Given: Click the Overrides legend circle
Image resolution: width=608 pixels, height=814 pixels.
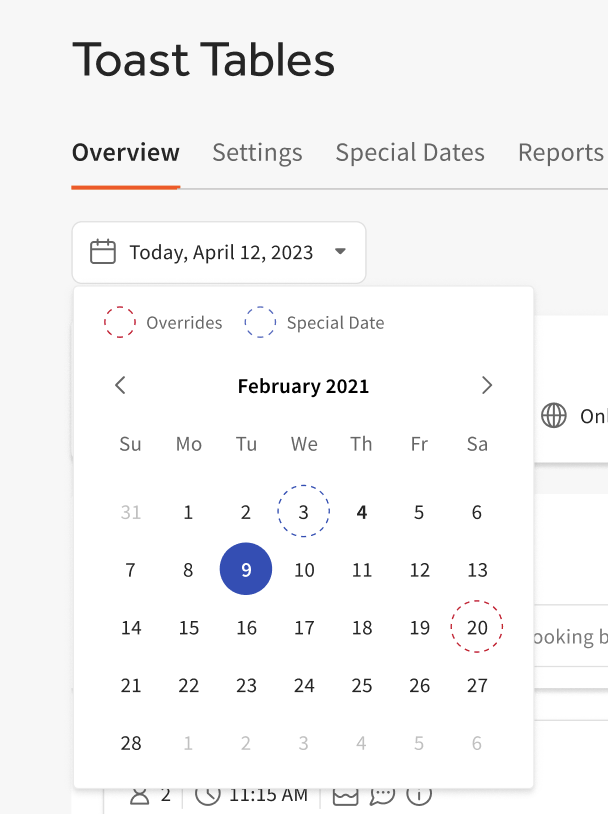Looking at the screenshot, I should pyautogui.click(x=120, y=322).
